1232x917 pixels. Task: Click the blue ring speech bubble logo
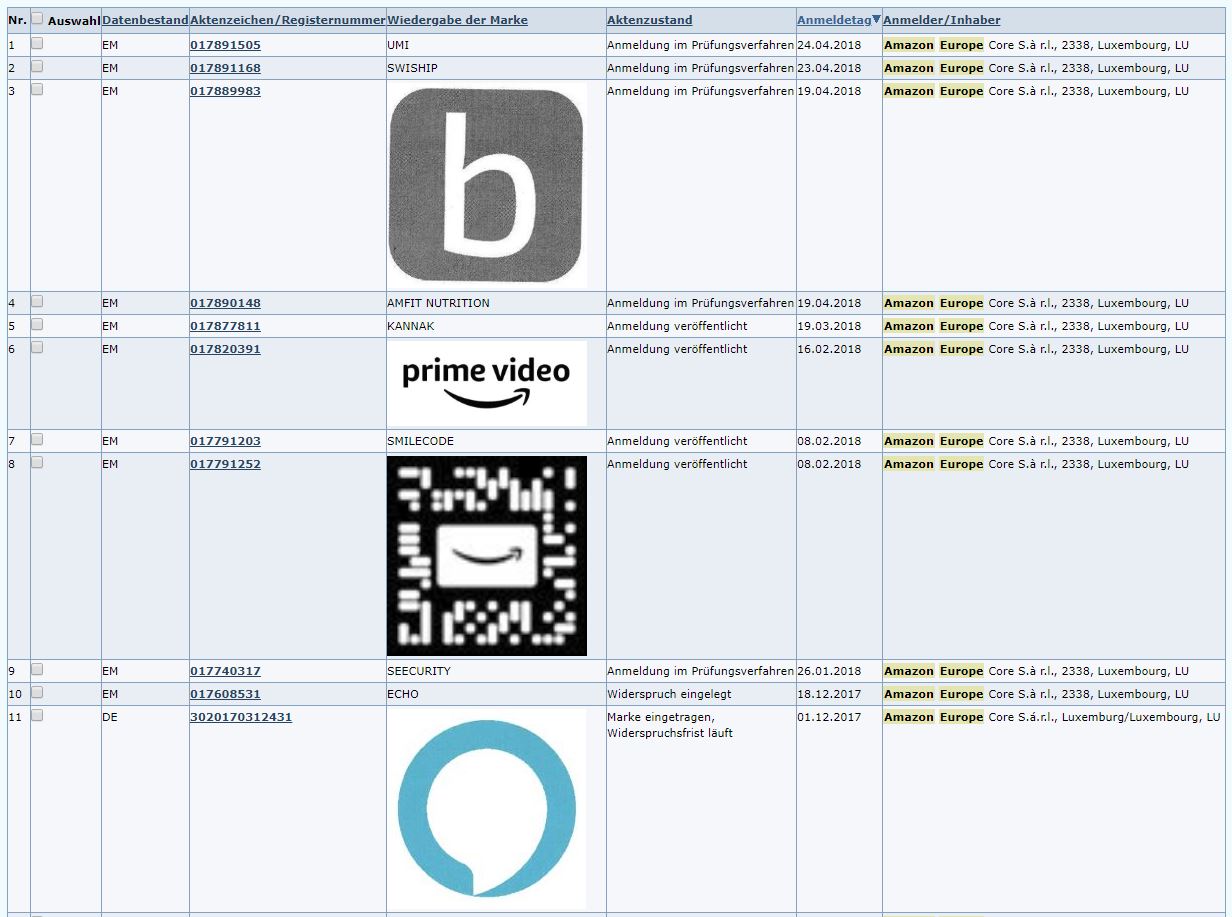[x=487, y=810]
